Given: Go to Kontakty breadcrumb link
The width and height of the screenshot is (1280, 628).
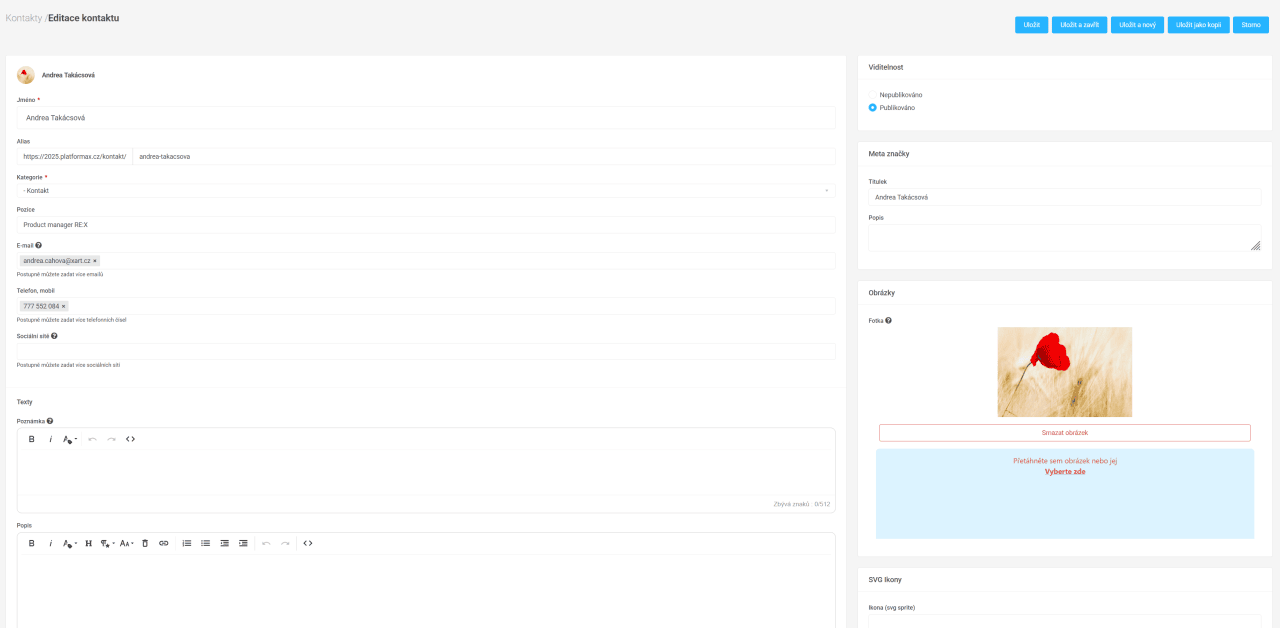Looking at the screenshot, I should click(x=23, y=18).
